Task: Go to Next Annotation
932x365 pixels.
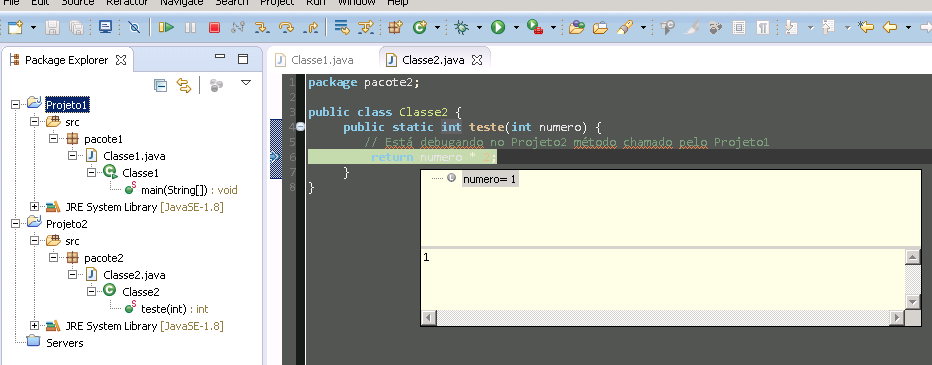Action: (791, 27)
